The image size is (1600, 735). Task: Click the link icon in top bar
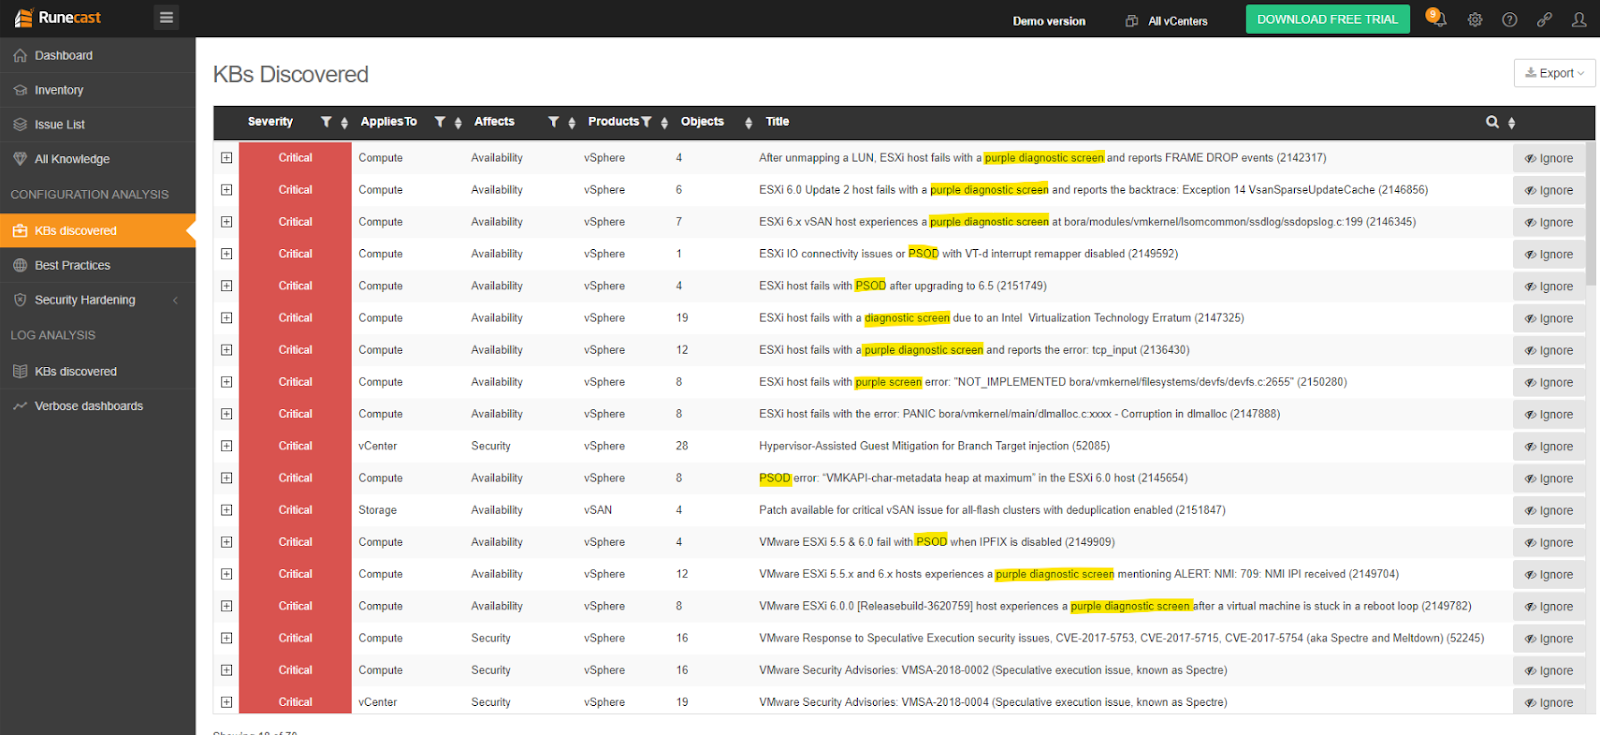[1545, 20]
